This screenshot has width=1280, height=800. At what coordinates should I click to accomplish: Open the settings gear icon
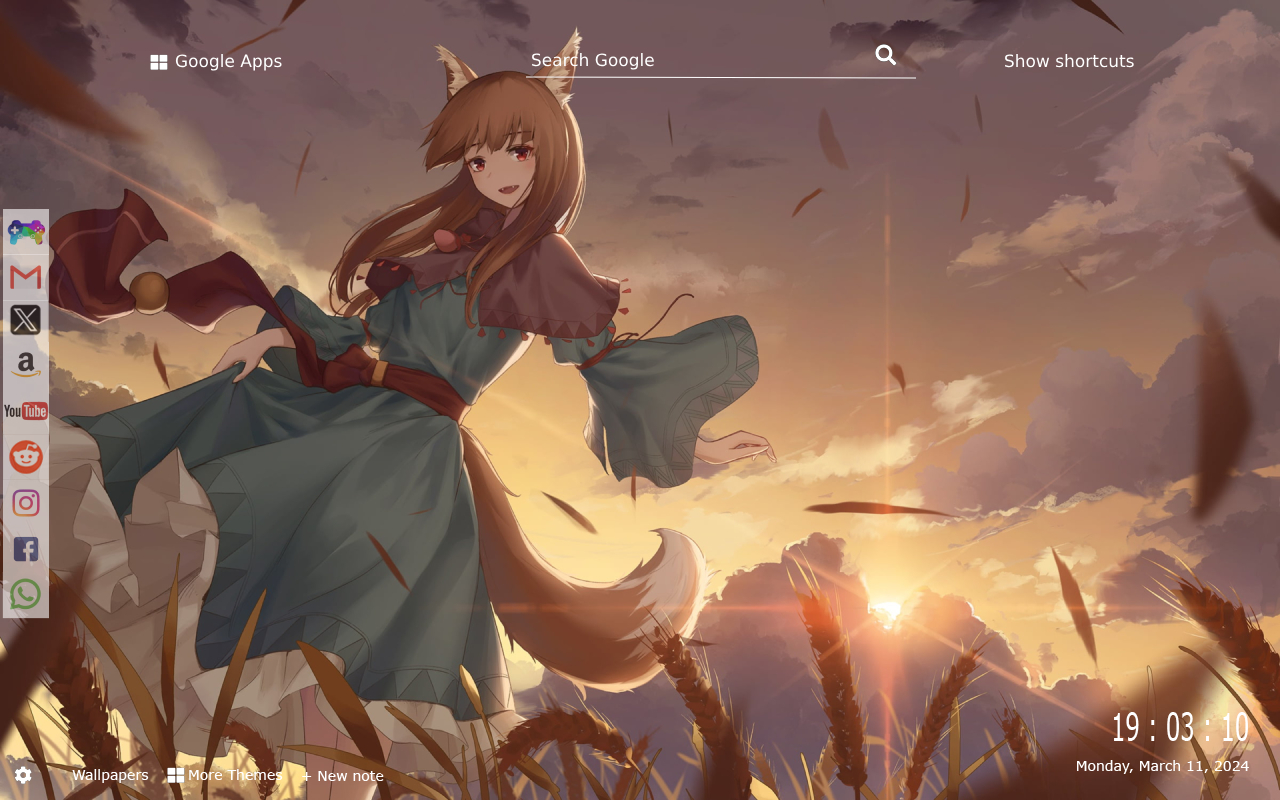(x=23, y=775)
